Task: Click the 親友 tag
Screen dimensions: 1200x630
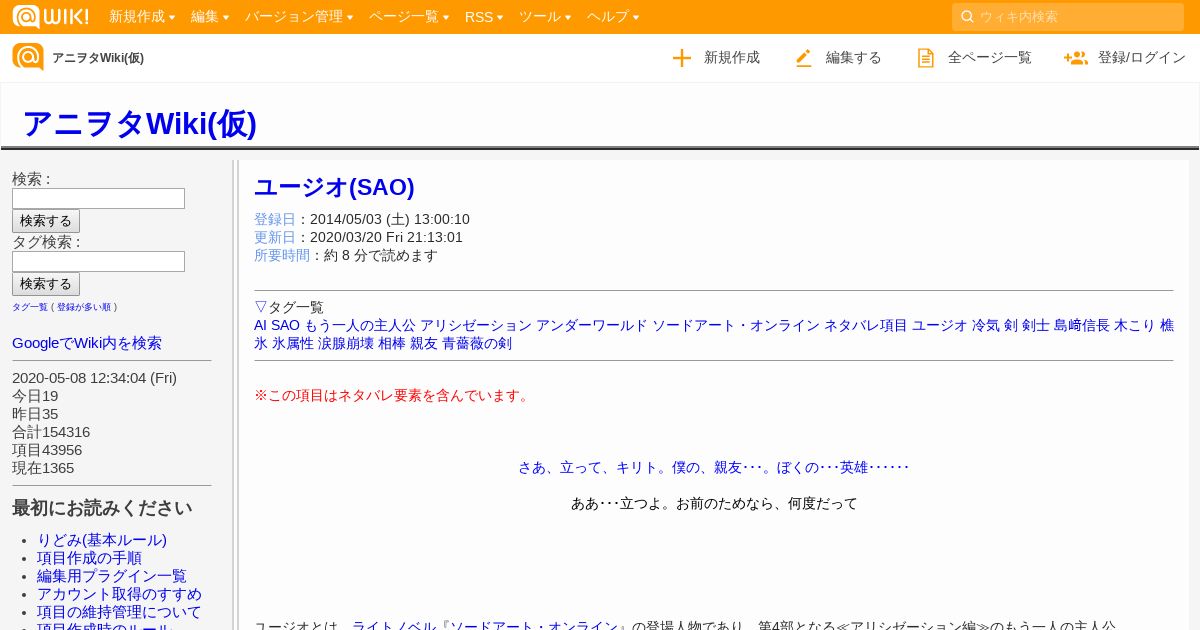Action: point(424,343)
